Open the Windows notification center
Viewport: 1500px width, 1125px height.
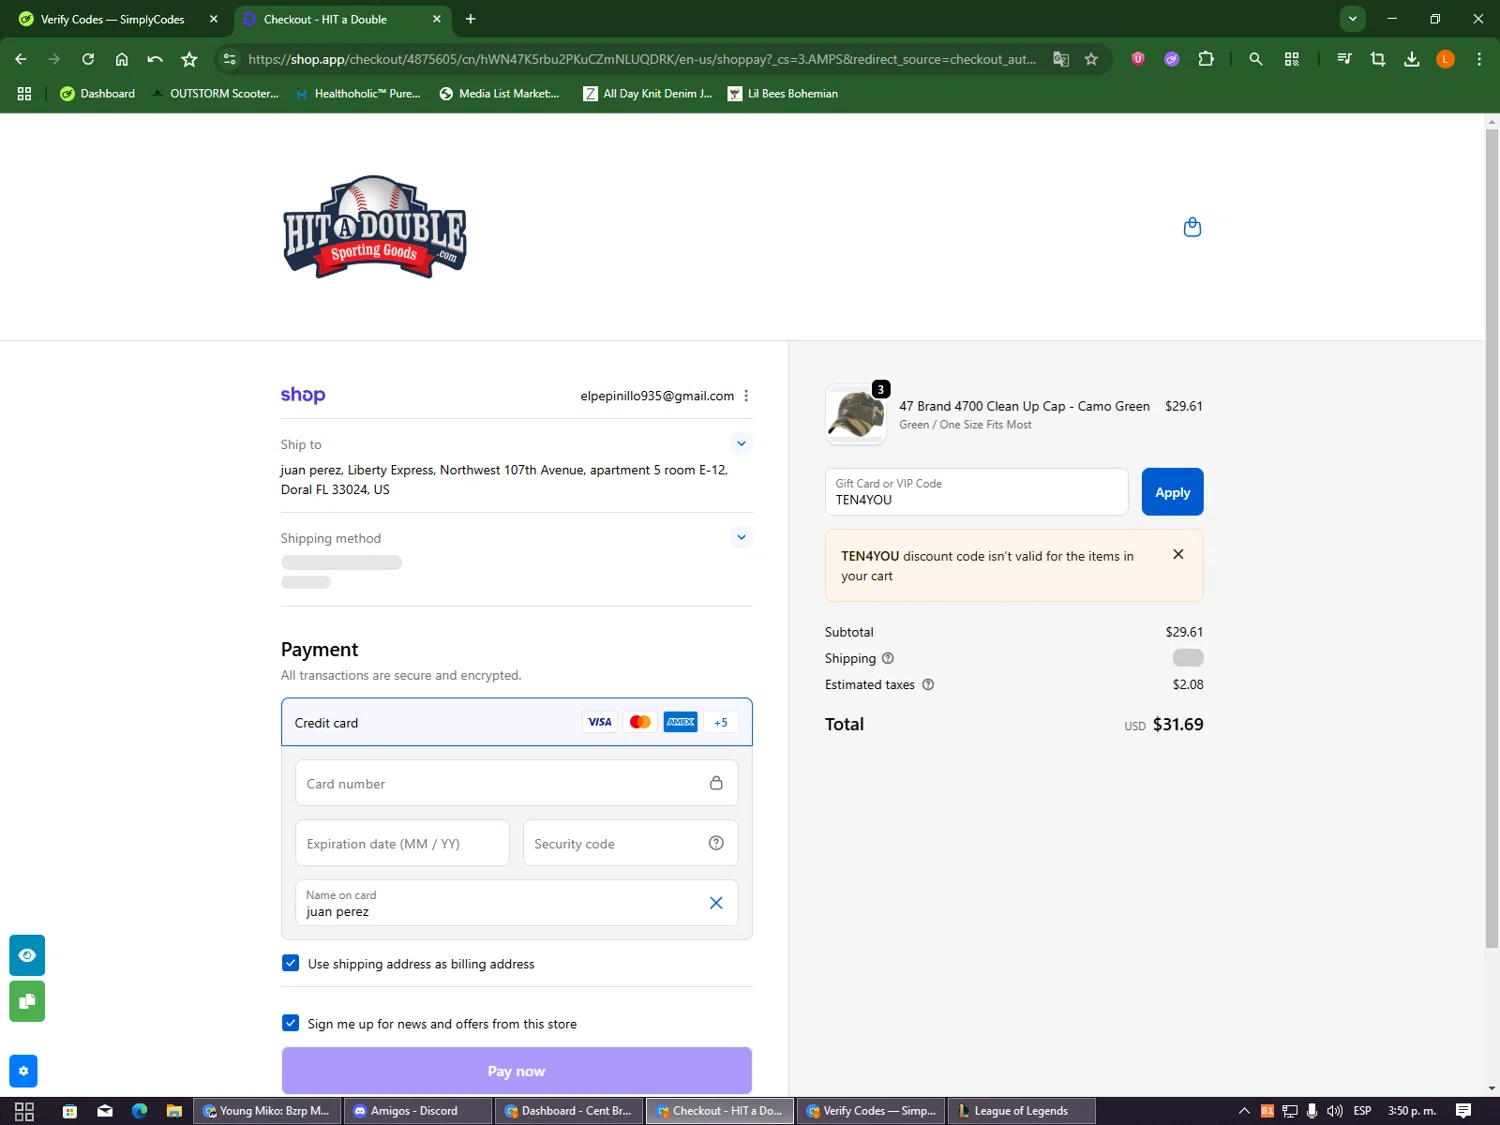point(1463,1111)
